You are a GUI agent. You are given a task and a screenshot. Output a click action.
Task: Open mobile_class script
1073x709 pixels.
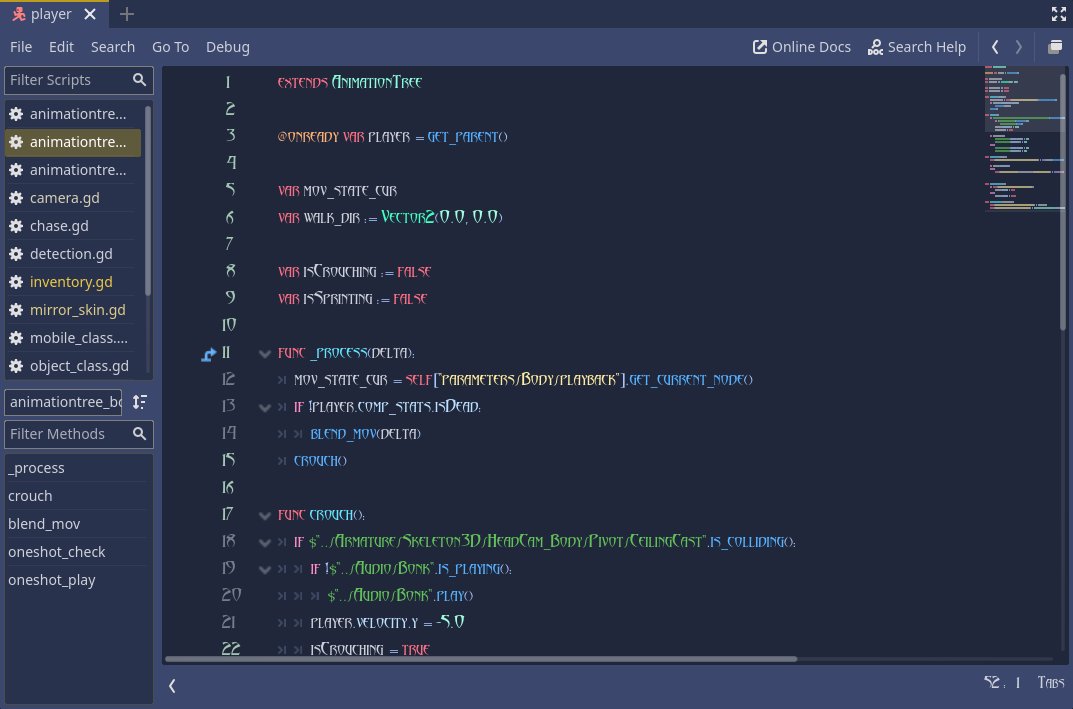pyautogui.click(x=73, y=338)
